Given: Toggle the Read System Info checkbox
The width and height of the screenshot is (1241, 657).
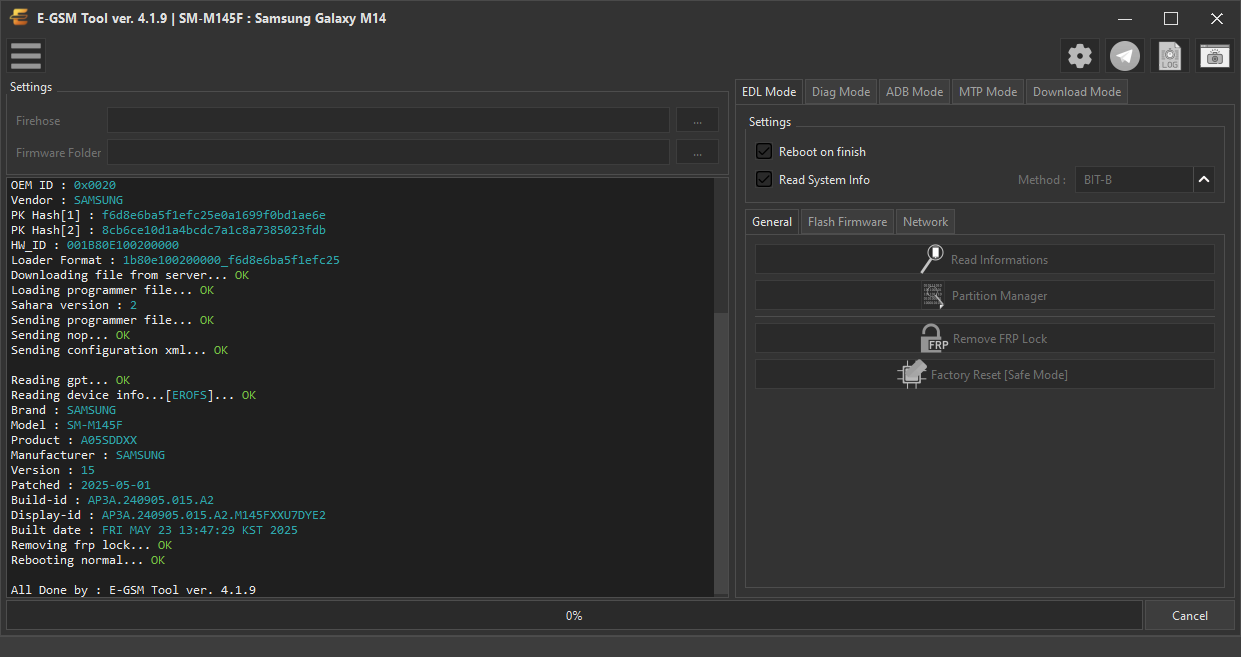Looking at the screenshot, I should point(764,180).
